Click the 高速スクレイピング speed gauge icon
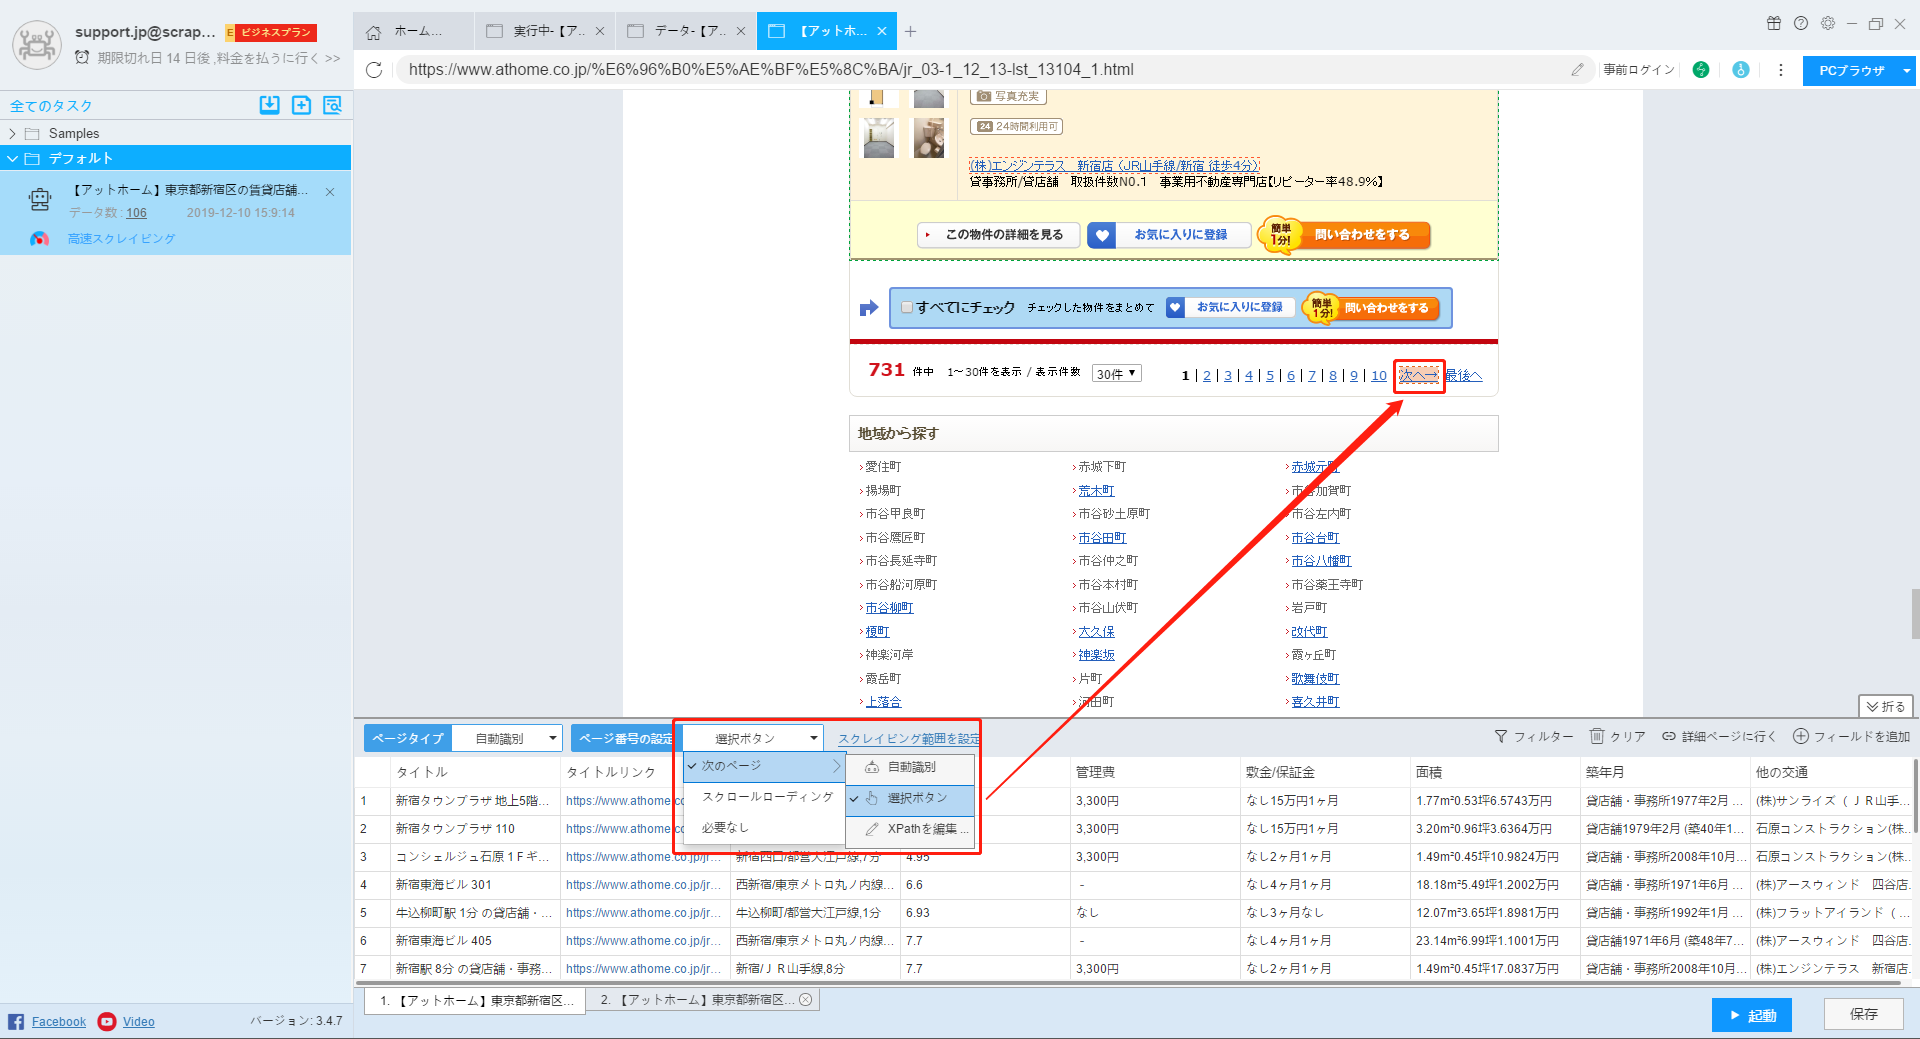Viewport: 1920px width, 1039px height. point(40,239)
